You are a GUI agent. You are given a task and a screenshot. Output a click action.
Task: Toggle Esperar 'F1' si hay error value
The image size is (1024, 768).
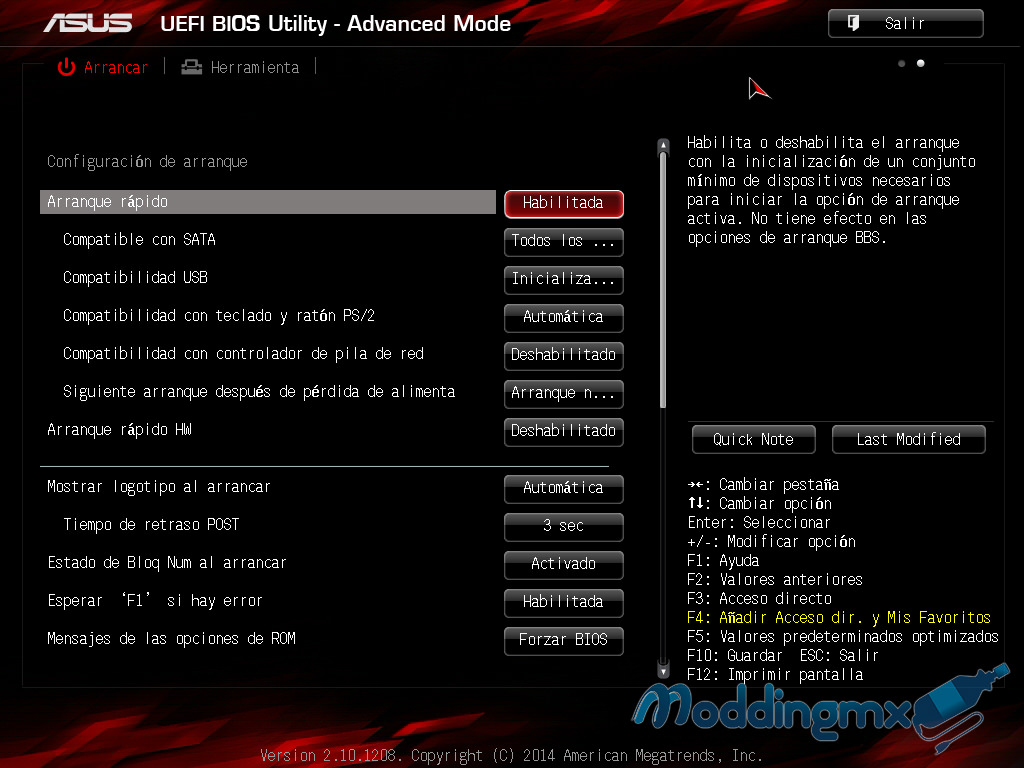point(564,601)
